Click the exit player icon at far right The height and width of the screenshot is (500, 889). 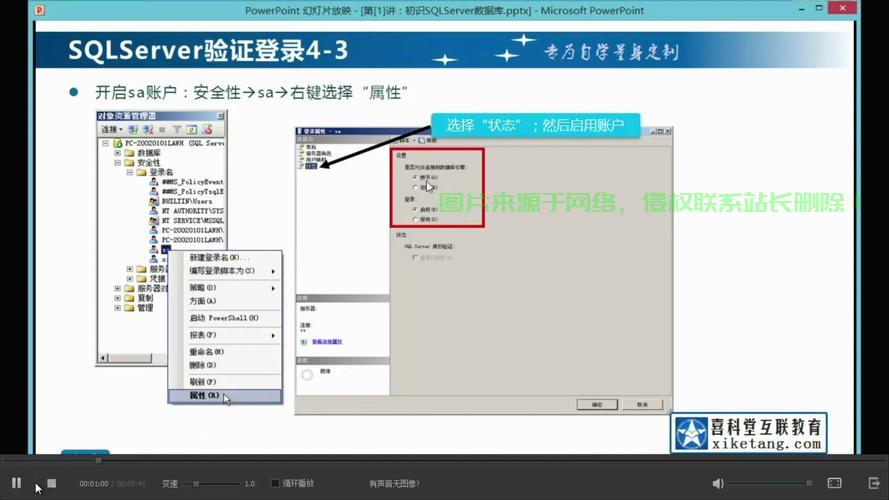pyautogui.click(x=874, y=483)
